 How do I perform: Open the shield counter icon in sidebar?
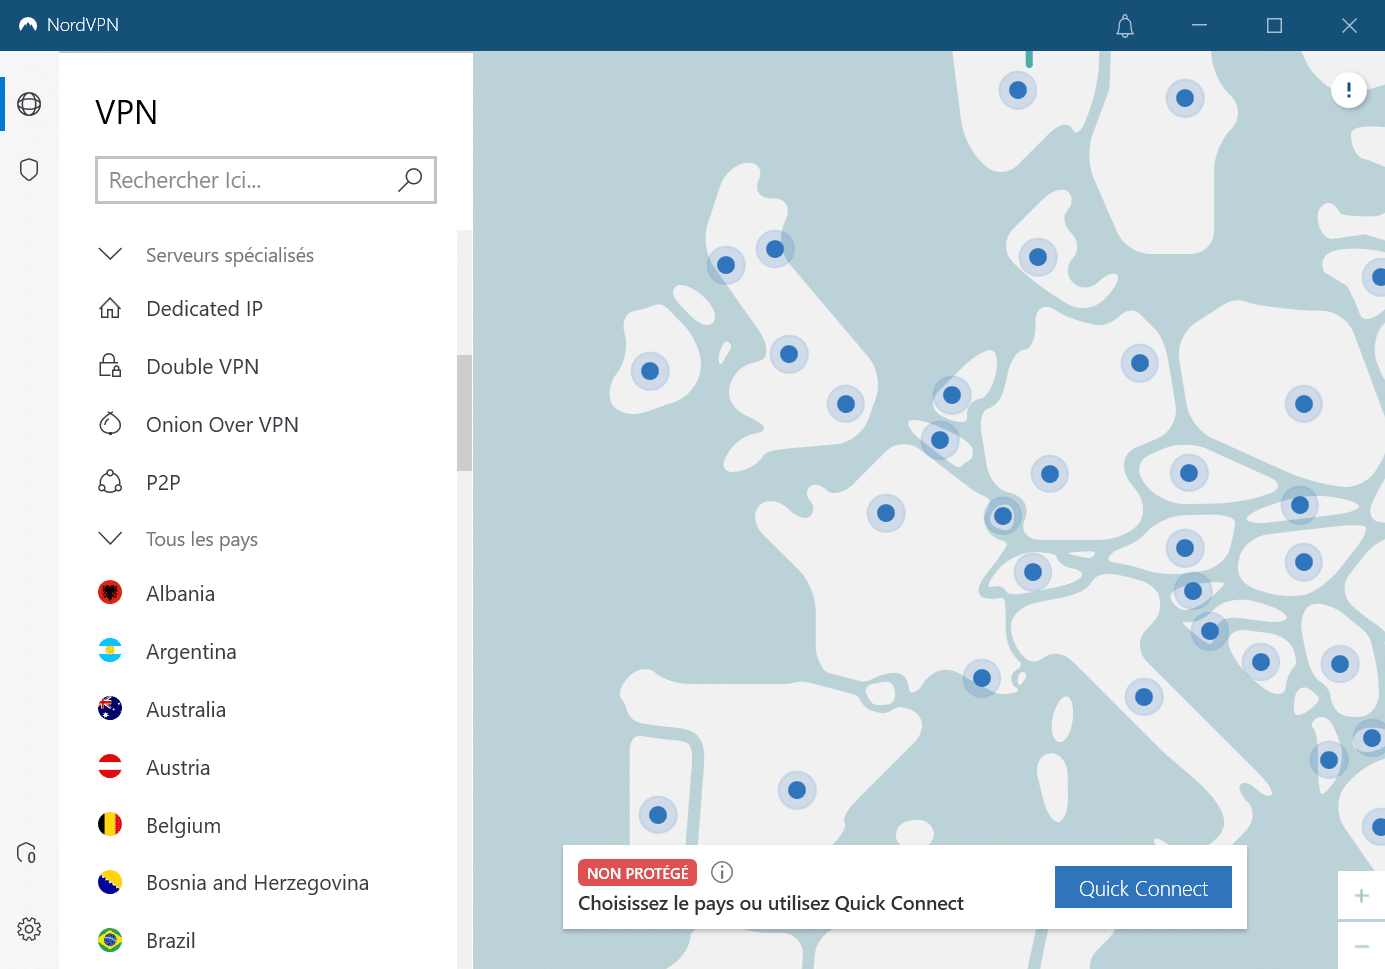[27, 853]
